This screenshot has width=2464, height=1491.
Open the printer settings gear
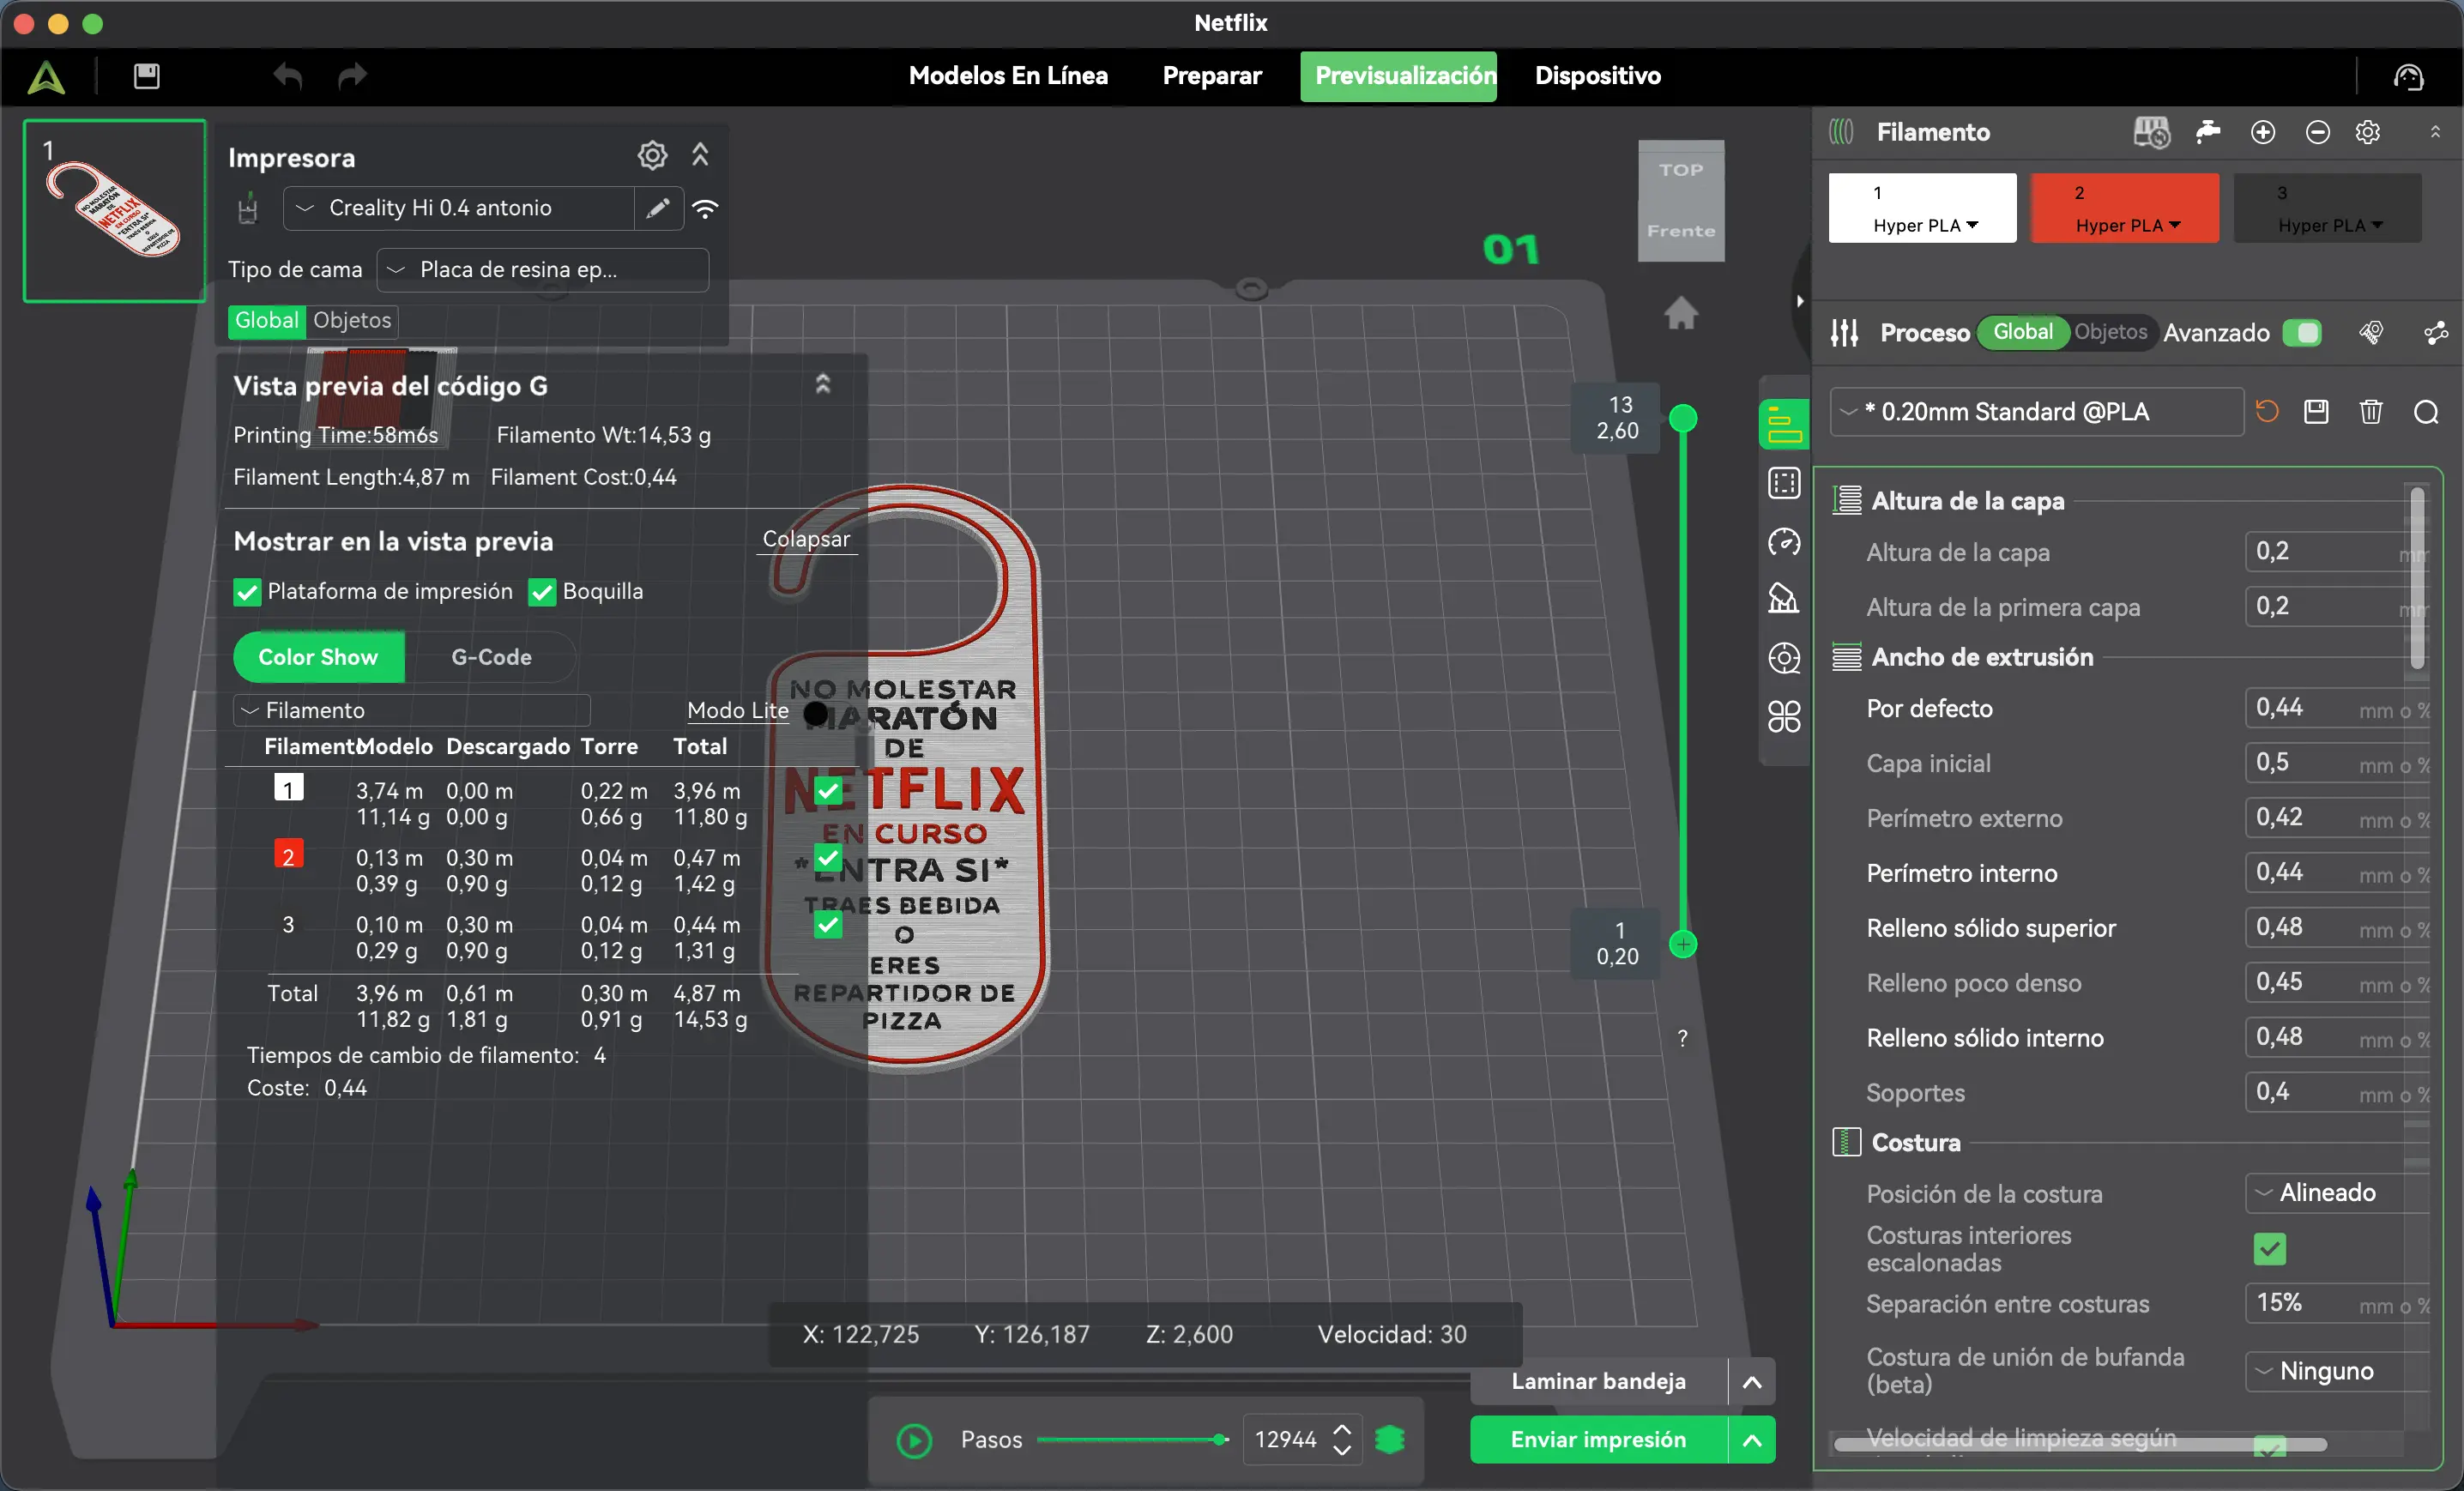point(652,155)
